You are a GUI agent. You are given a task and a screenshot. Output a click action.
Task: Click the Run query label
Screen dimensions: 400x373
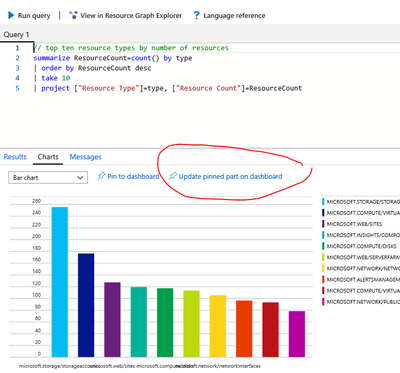click(x=34, y=16)
